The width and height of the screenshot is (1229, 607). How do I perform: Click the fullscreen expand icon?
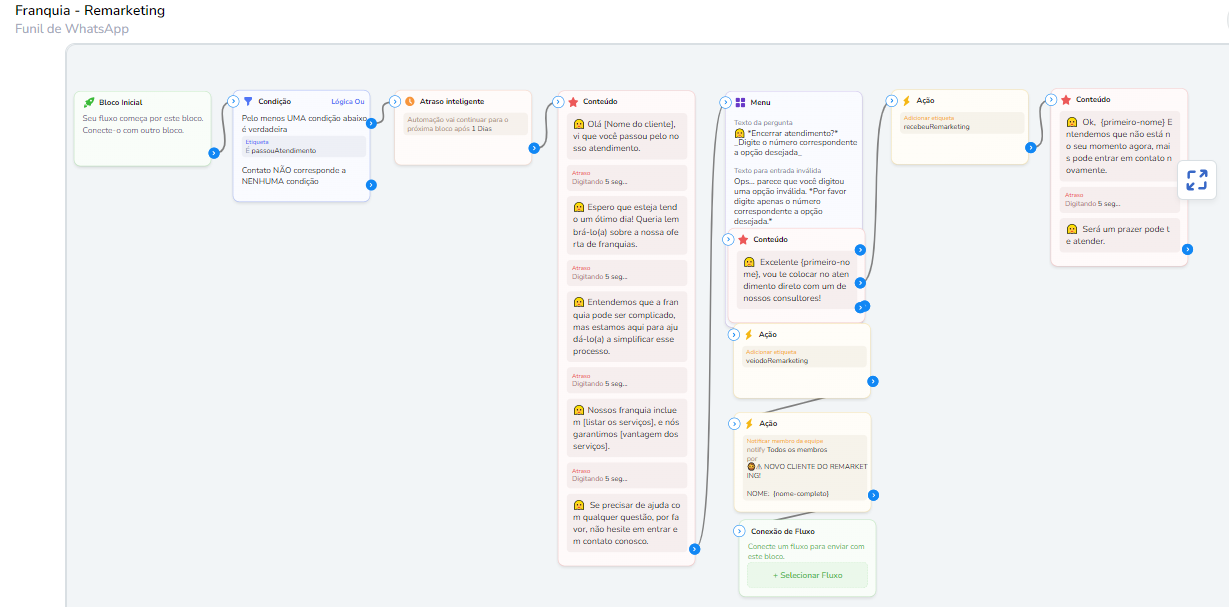(x=1196, y=180)
